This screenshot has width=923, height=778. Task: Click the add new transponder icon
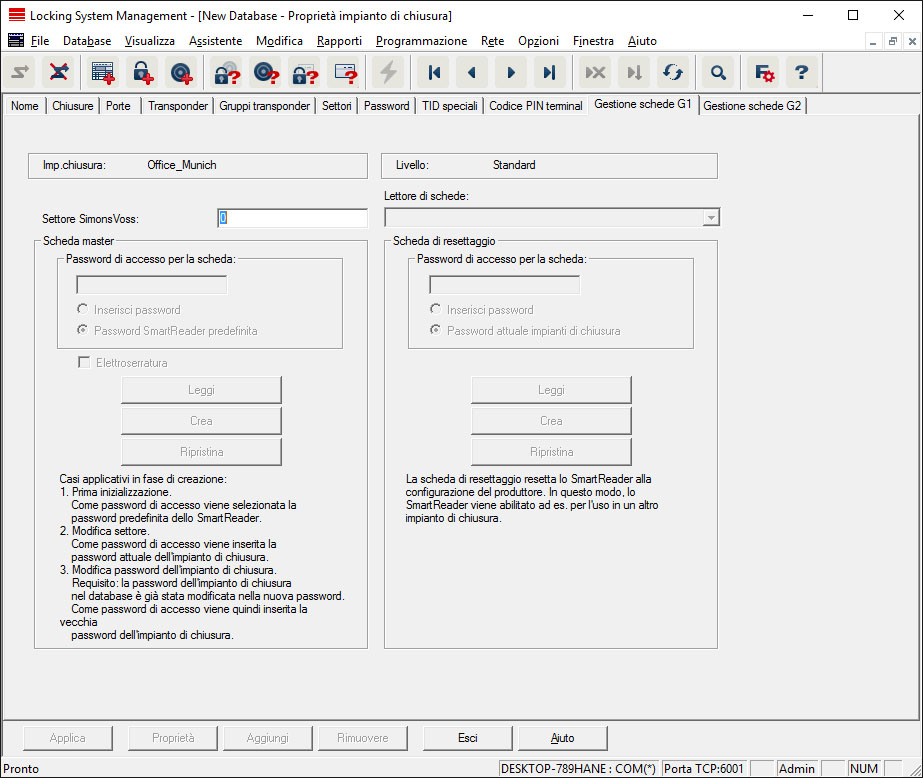[180, 72]
